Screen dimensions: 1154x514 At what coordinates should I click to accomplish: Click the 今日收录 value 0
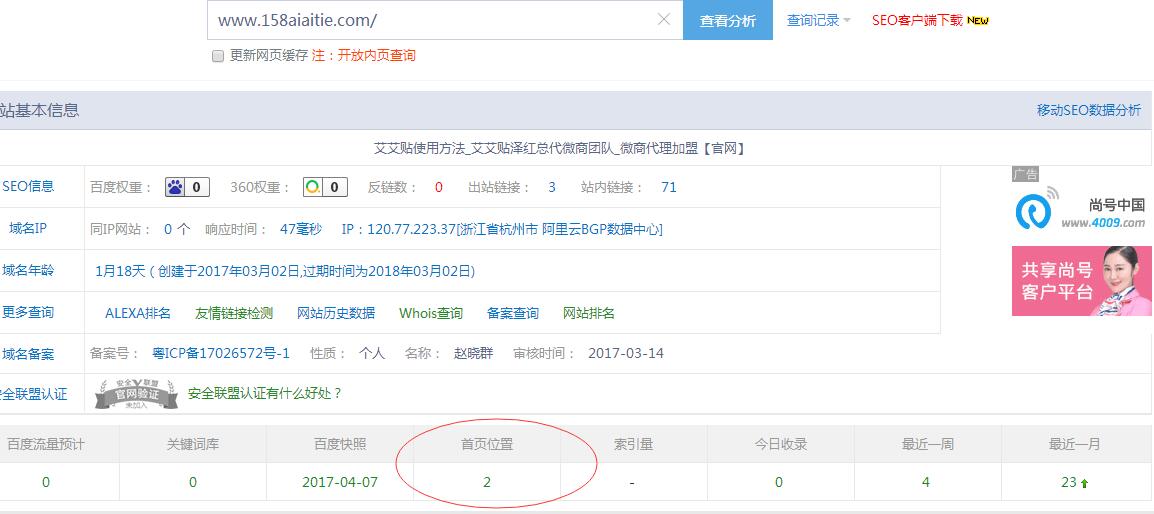pos(779,482)
